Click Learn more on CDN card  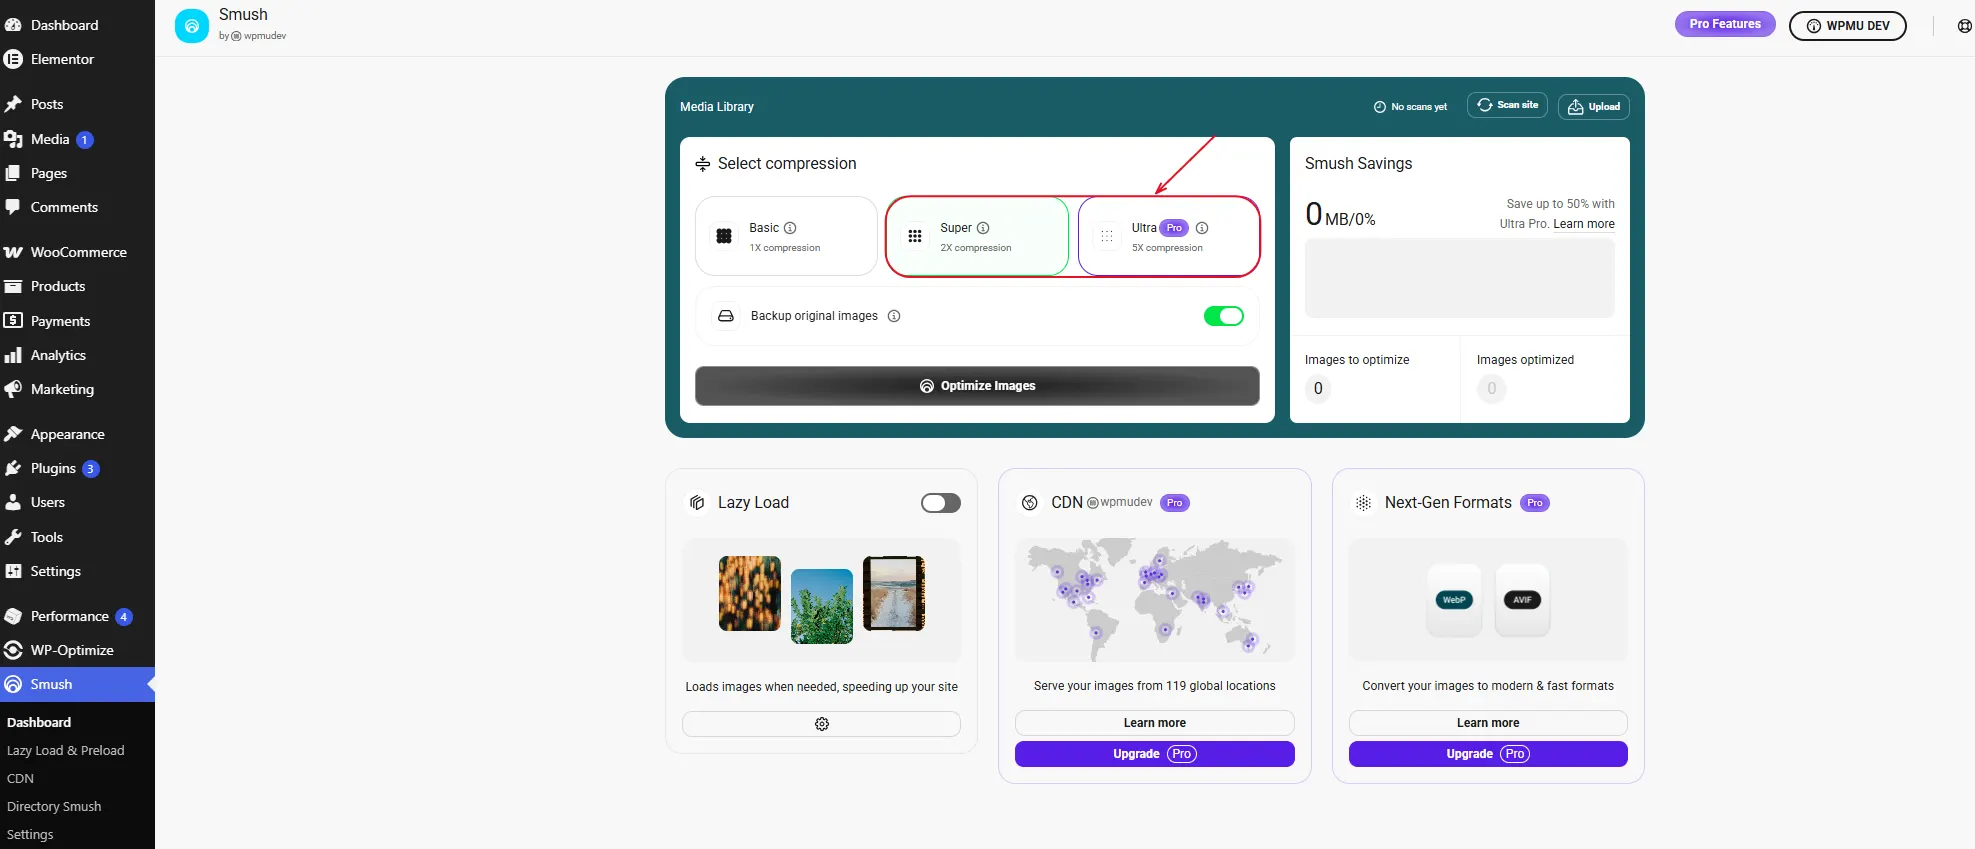click(1155, 723)
